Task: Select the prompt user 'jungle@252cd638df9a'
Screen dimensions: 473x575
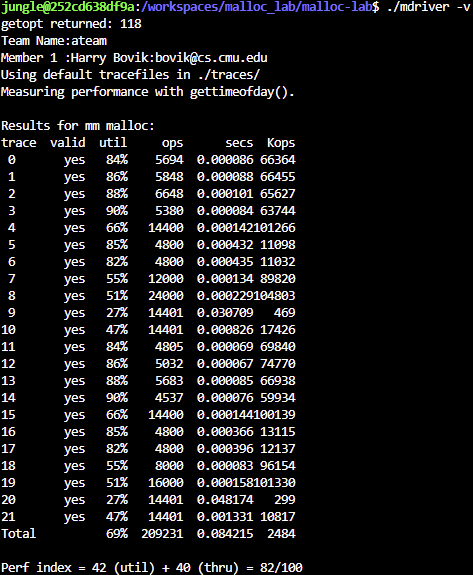Action: (x=68, y=7)
